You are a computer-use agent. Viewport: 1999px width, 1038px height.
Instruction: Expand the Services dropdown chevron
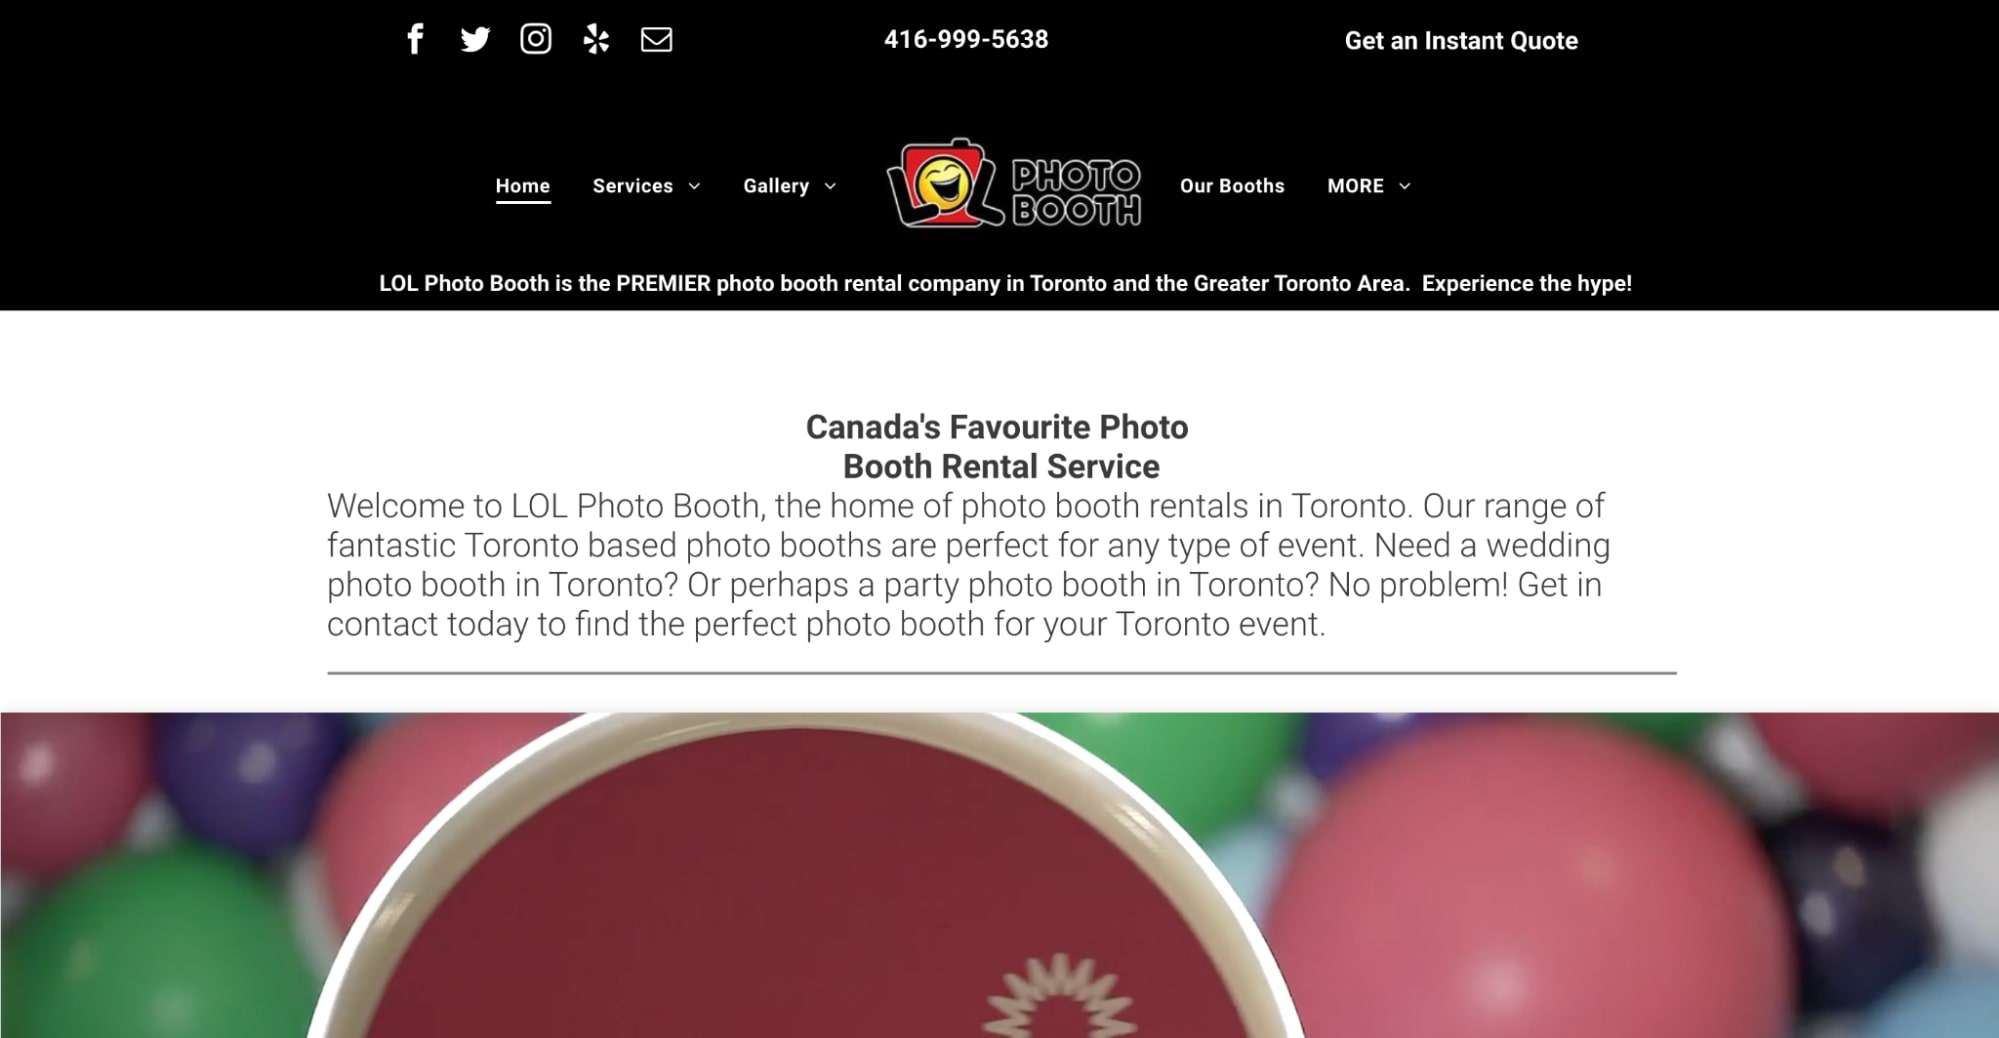click(695, 186)
